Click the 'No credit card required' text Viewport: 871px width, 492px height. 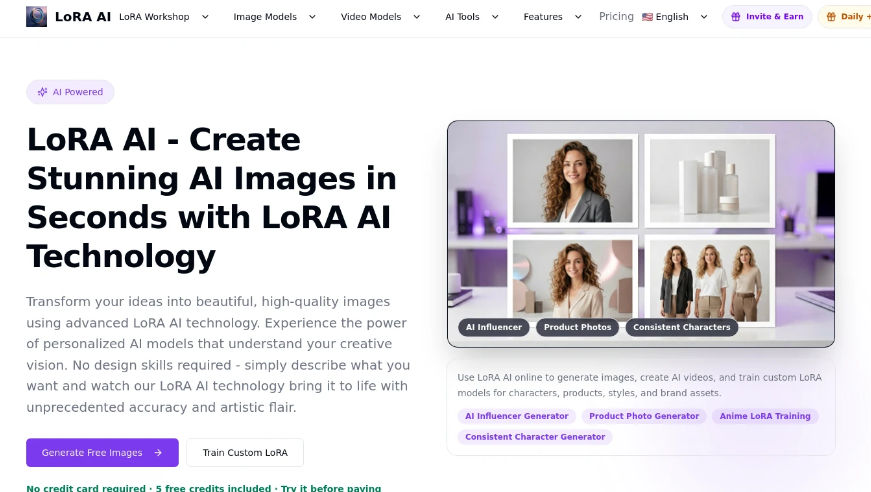[x=86, y=488]
